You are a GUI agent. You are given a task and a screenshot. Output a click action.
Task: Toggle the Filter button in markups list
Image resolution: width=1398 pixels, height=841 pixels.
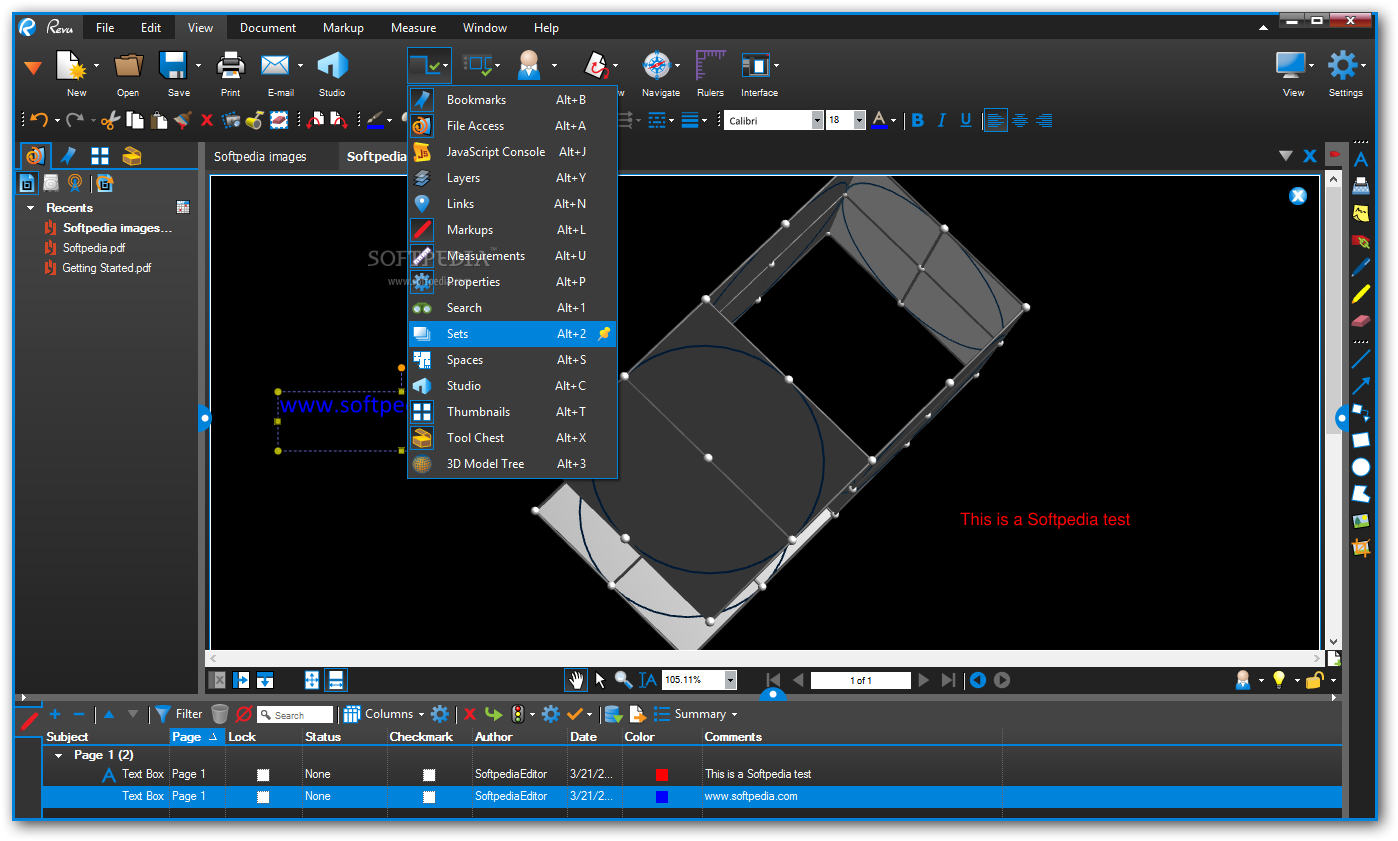178,714
